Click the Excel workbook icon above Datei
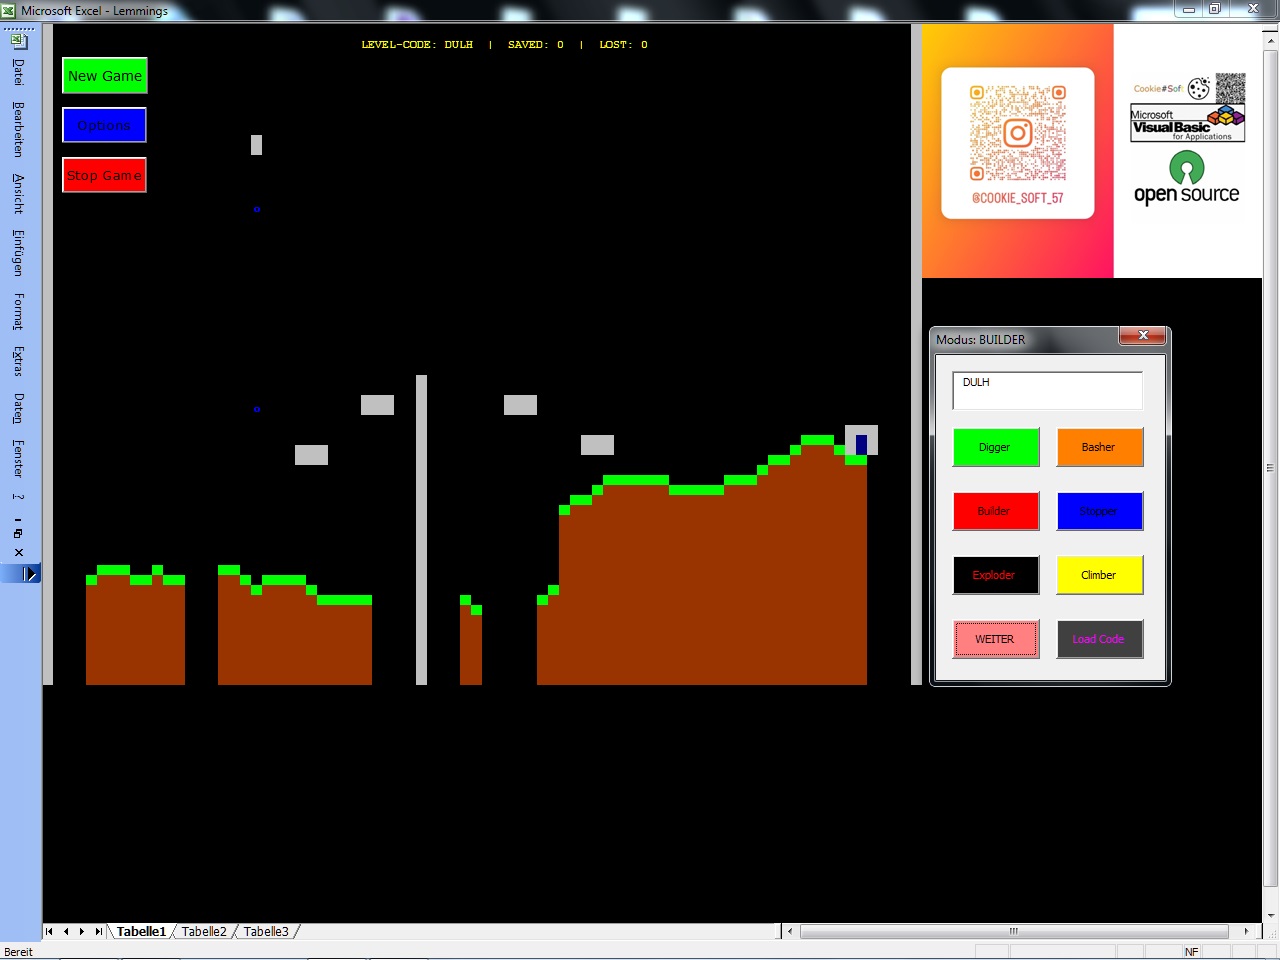 (x=19, y=41)
